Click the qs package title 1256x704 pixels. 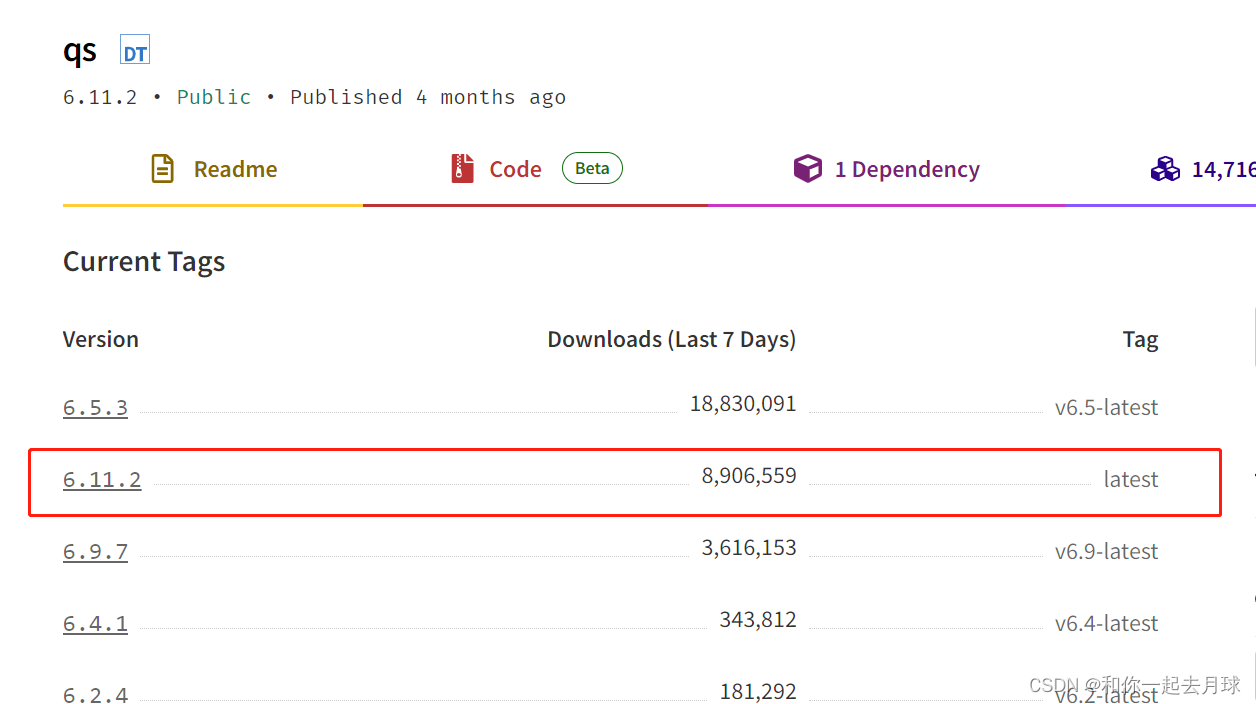[80, 50]
